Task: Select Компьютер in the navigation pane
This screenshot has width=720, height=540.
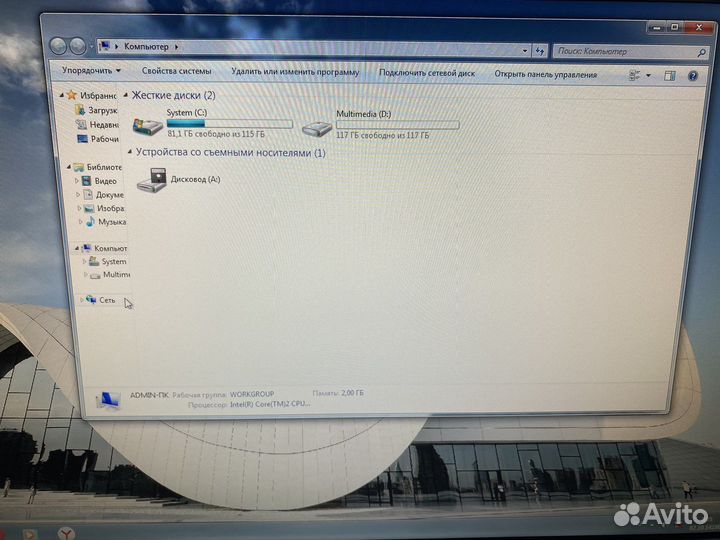Action: coord(105,248)
